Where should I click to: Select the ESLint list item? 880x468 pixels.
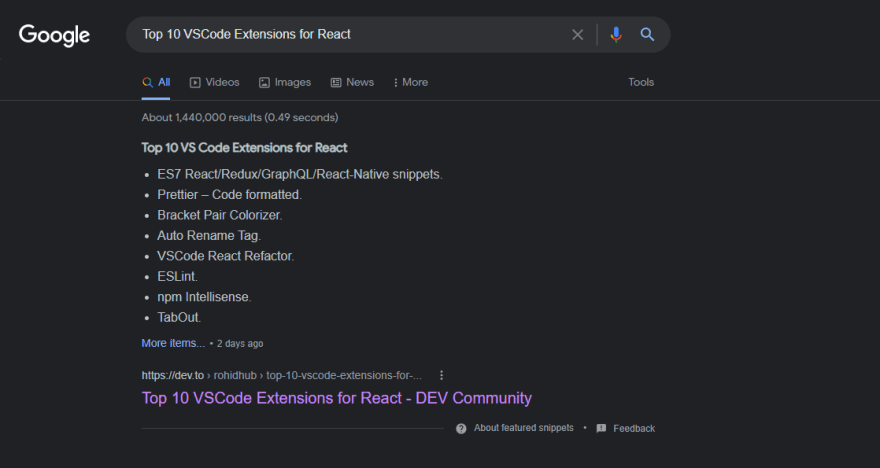(177, 277)
